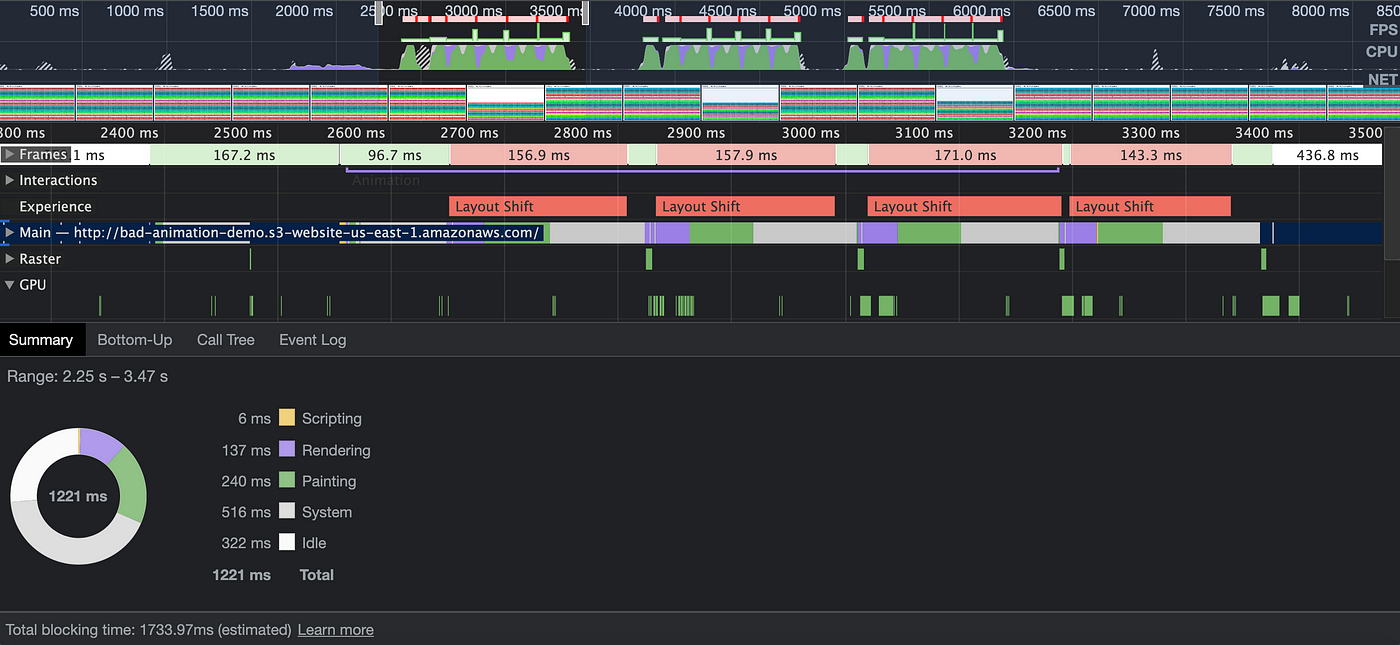Image resolution: width=1400 pixels, height=645 pixels.
Task: Click the Learn more link
Action: pos(335,630)
